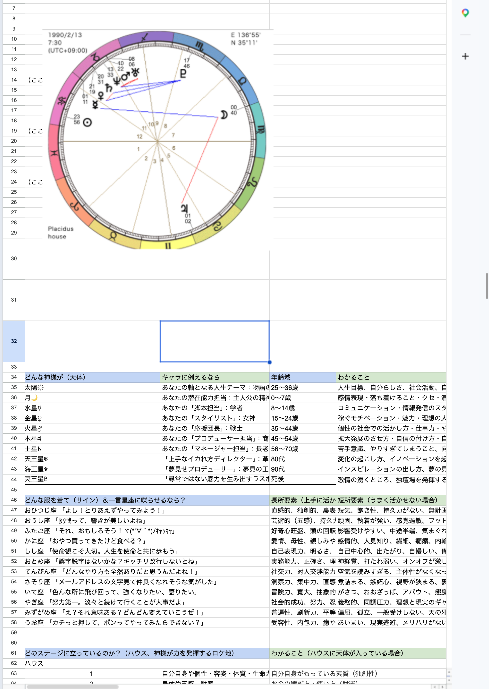Click the '年齢域' header cell
This screenshot has width=489, height=689.
(x=303, y=377)
